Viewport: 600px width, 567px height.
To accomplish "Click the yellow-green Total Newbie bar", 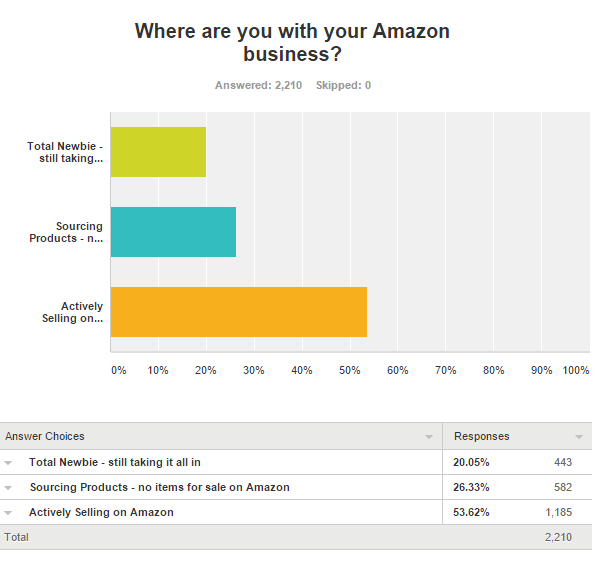I will 158,152.
